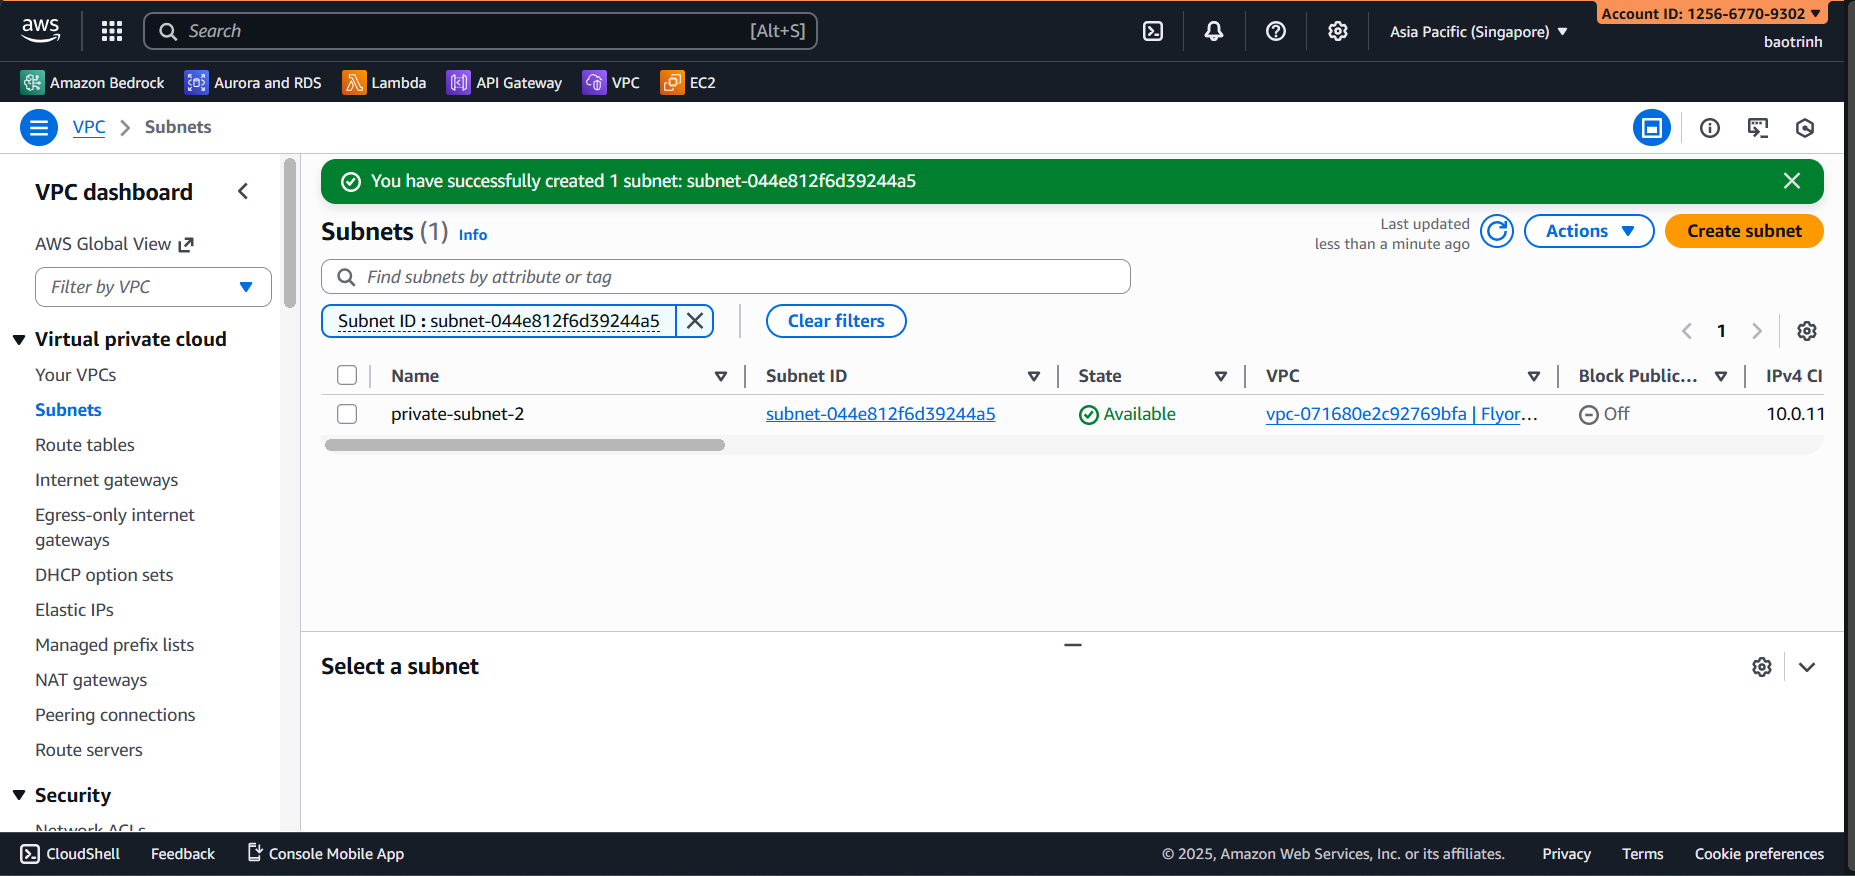1855x876 pixels.
Task: Click the Create subnet button
Action: point(1743,231)
